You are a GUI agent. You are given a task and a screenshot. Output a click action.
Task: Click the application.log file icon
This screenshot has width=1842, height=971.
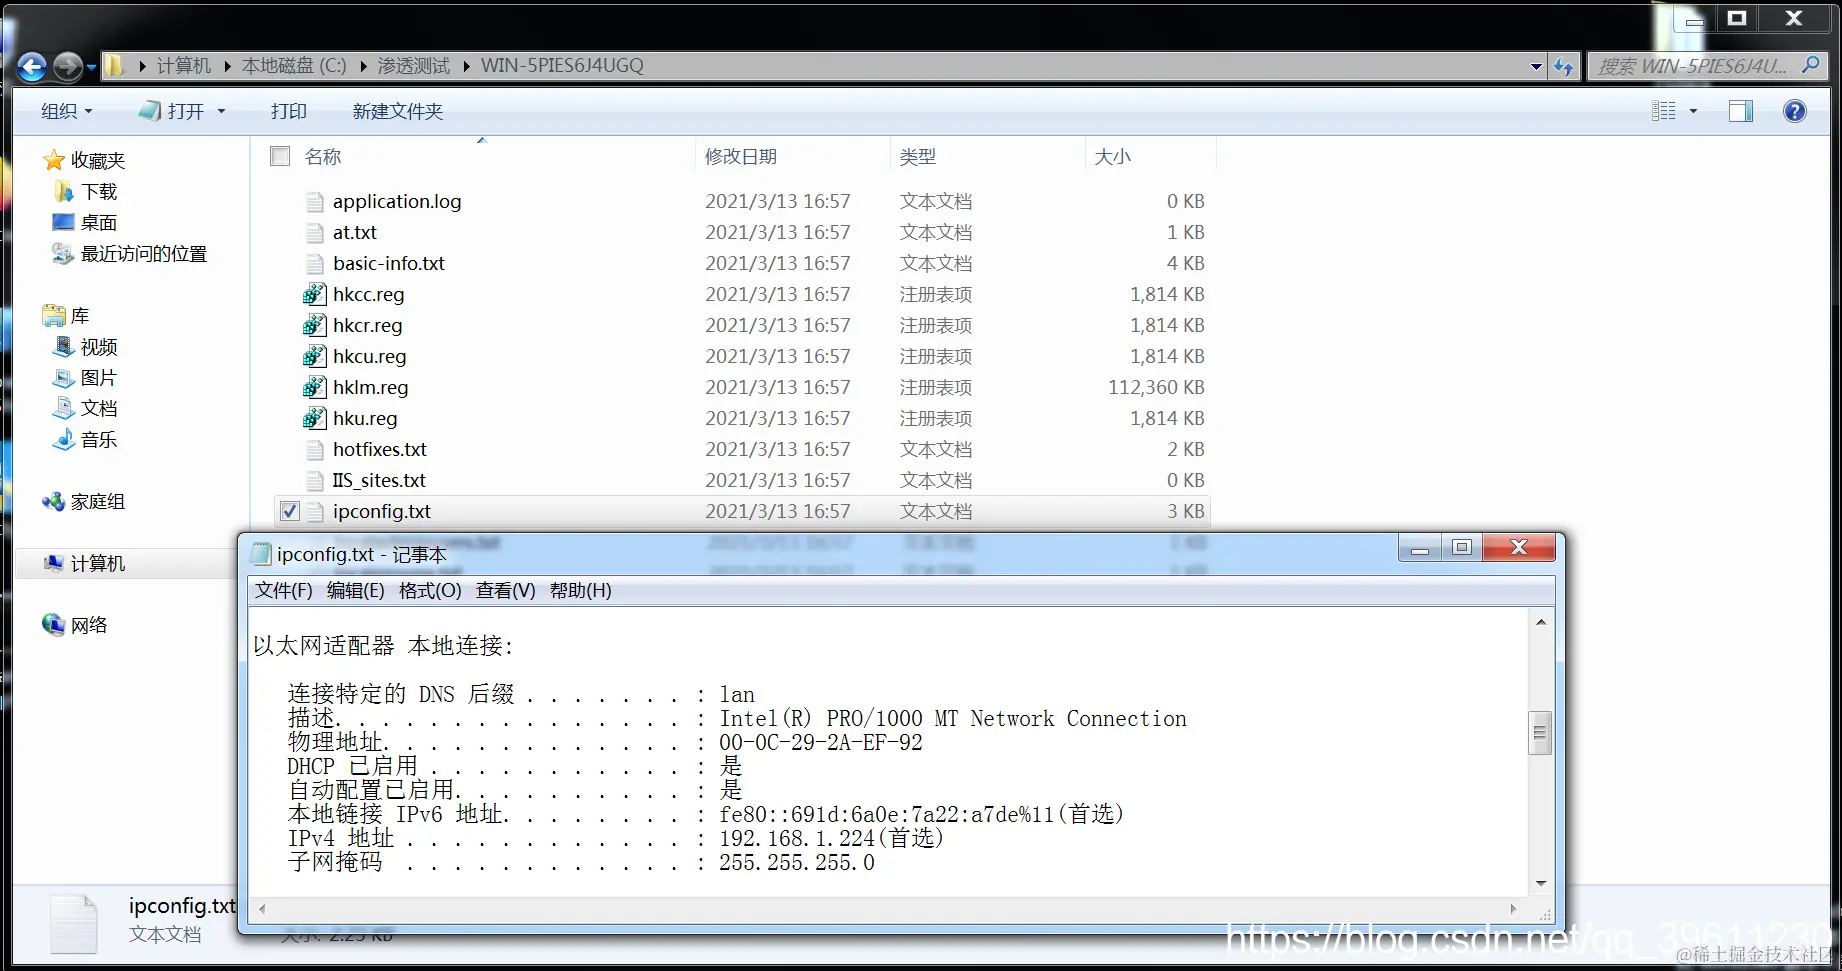click(315, 202)
